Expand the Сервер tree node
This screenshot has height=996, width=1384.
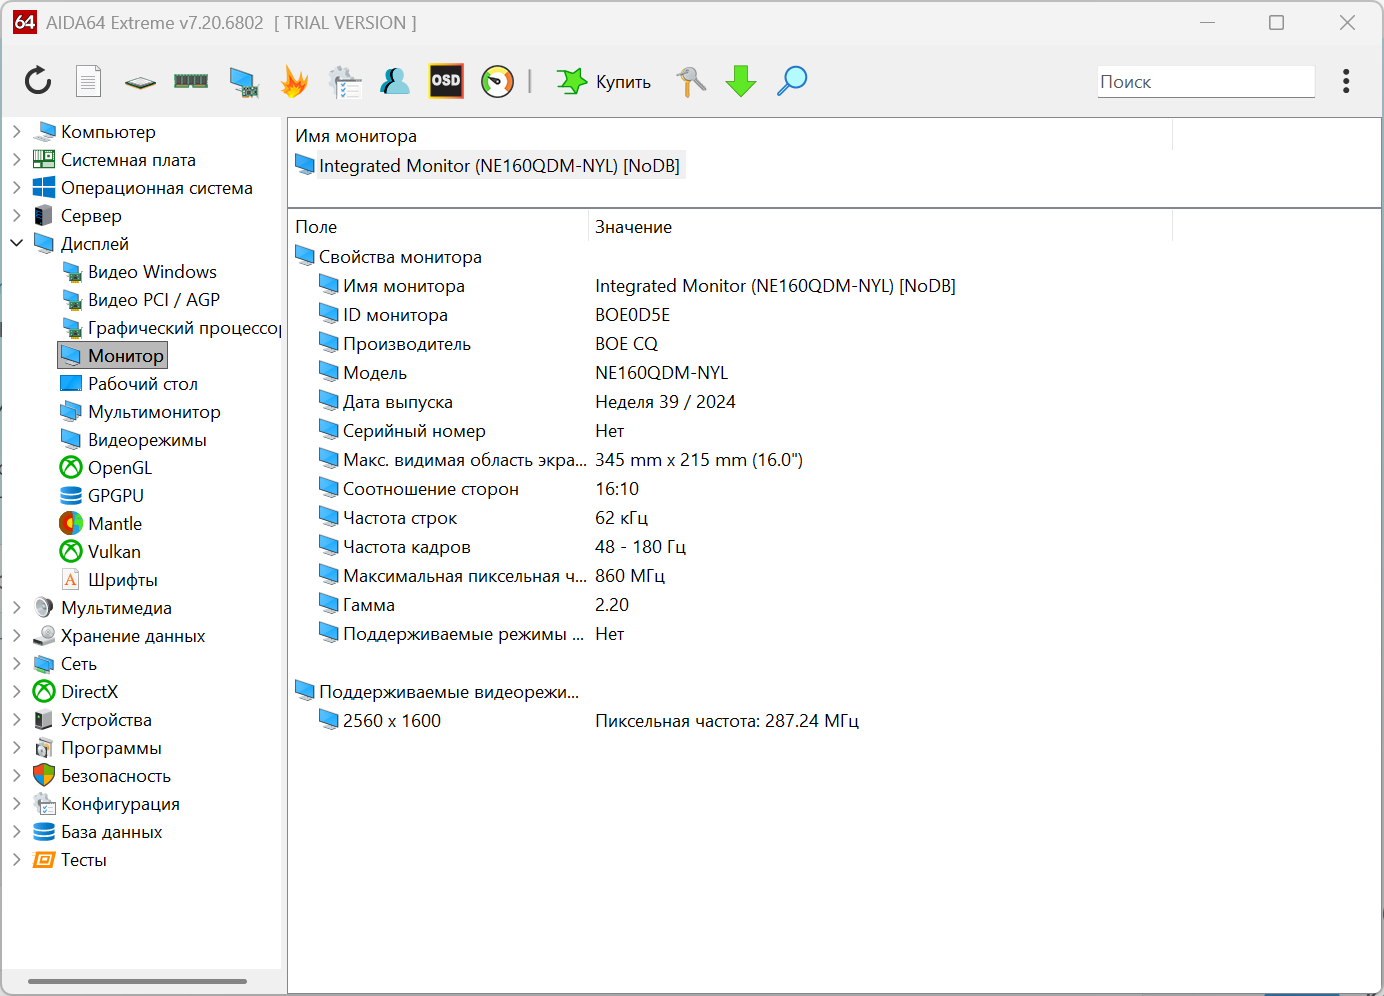pos(16,215)
